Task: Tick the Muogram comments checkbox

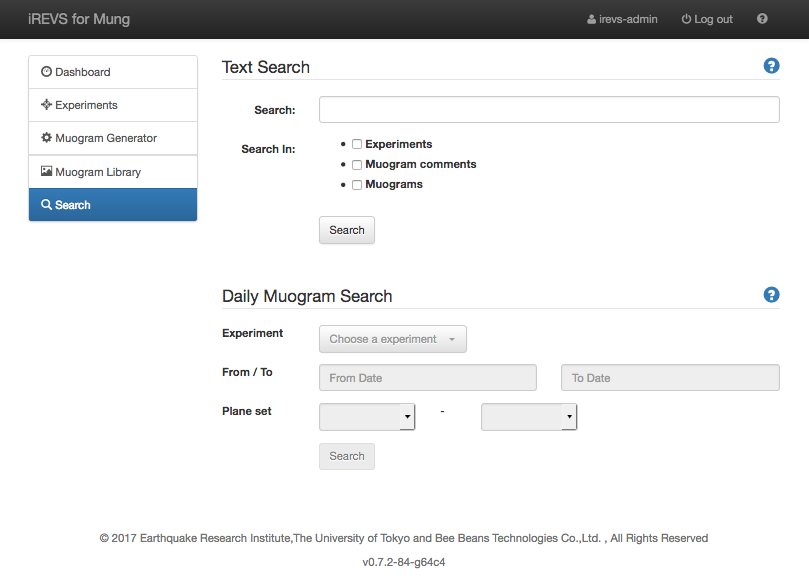Action: coord(357,165)
